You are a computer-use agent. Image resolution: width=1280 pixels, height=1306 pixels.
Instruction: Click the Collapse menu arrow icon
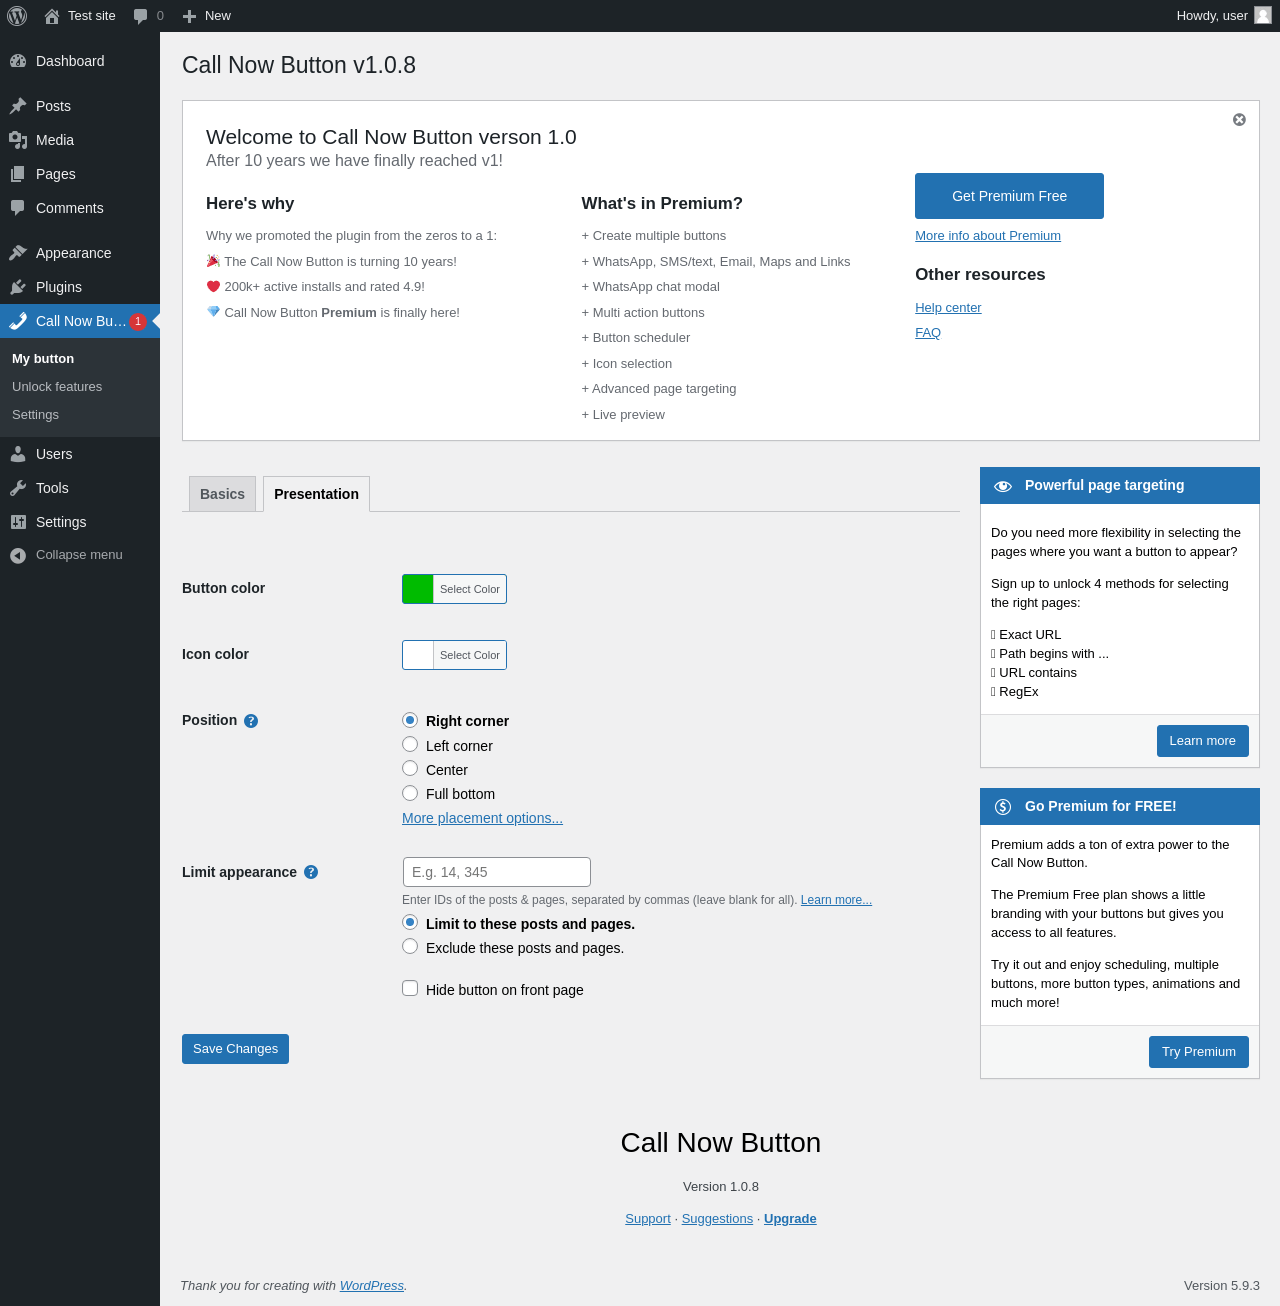tap(18, 556)
